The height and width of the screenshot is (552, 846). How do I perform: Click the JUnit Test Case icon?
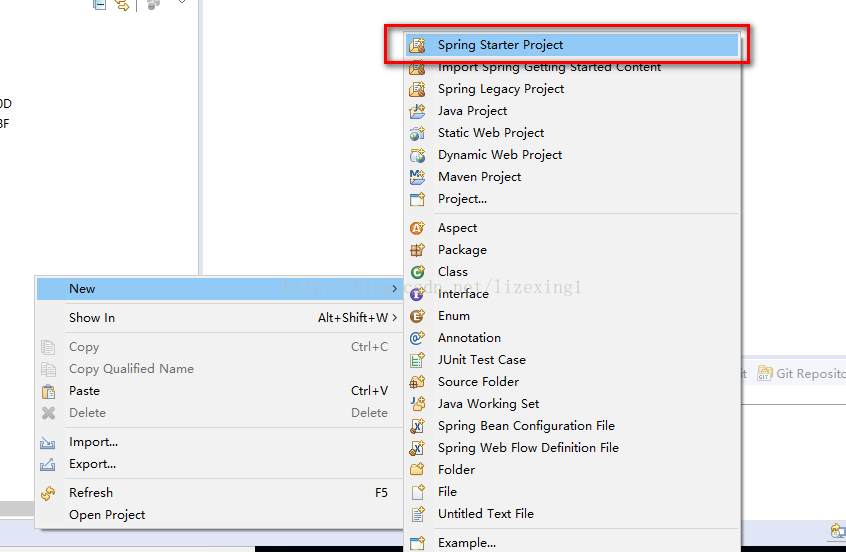(417, 360)
